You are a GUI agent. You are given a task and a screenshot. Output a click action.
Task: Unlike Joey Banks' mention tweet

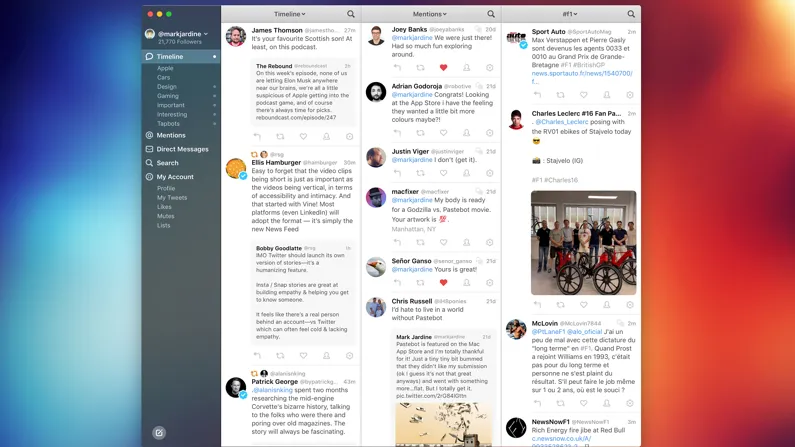click(443, 67)
